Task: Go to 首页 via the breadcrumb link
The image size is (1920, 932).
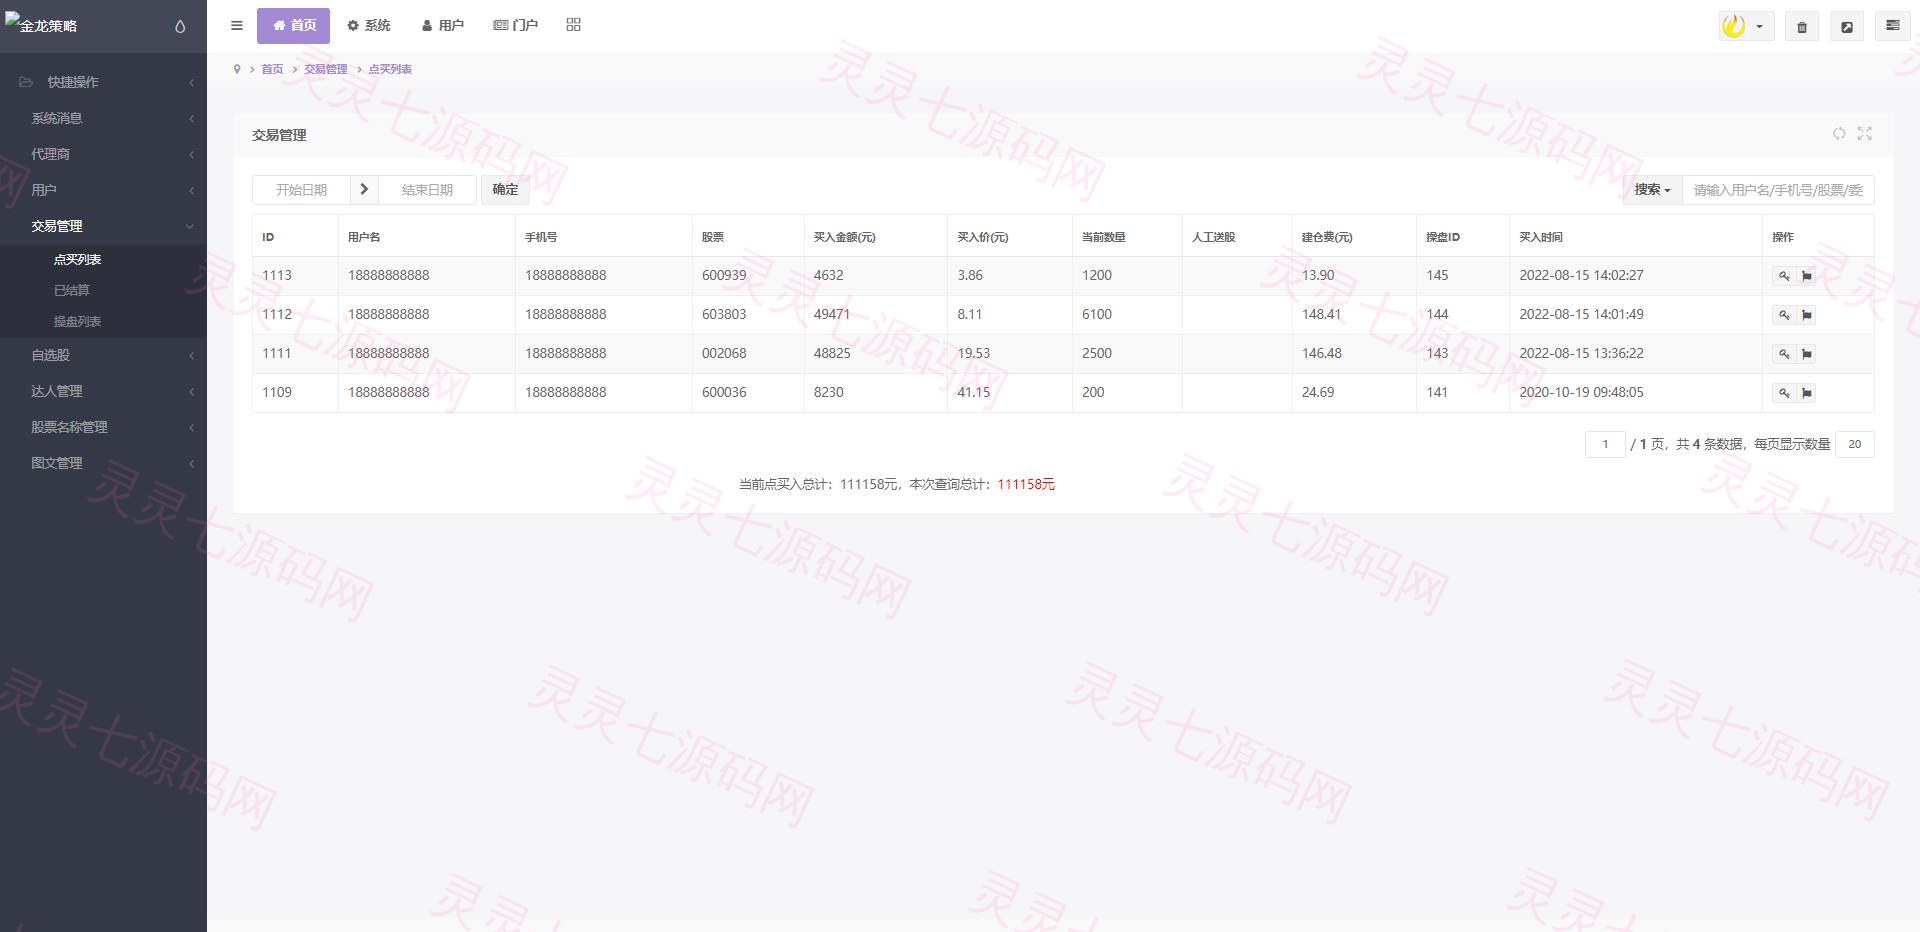Action: (272, 69)
